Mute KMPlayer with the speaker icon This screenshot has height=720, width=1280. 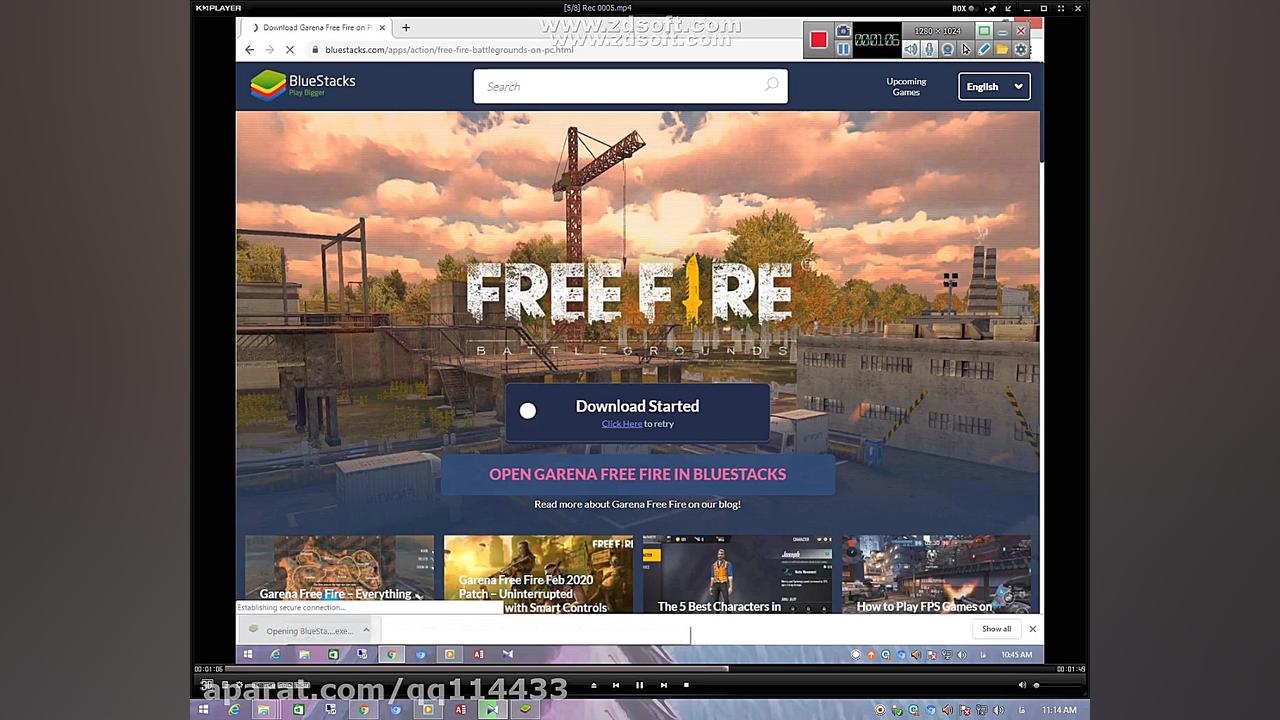(x=1022, y=685)
